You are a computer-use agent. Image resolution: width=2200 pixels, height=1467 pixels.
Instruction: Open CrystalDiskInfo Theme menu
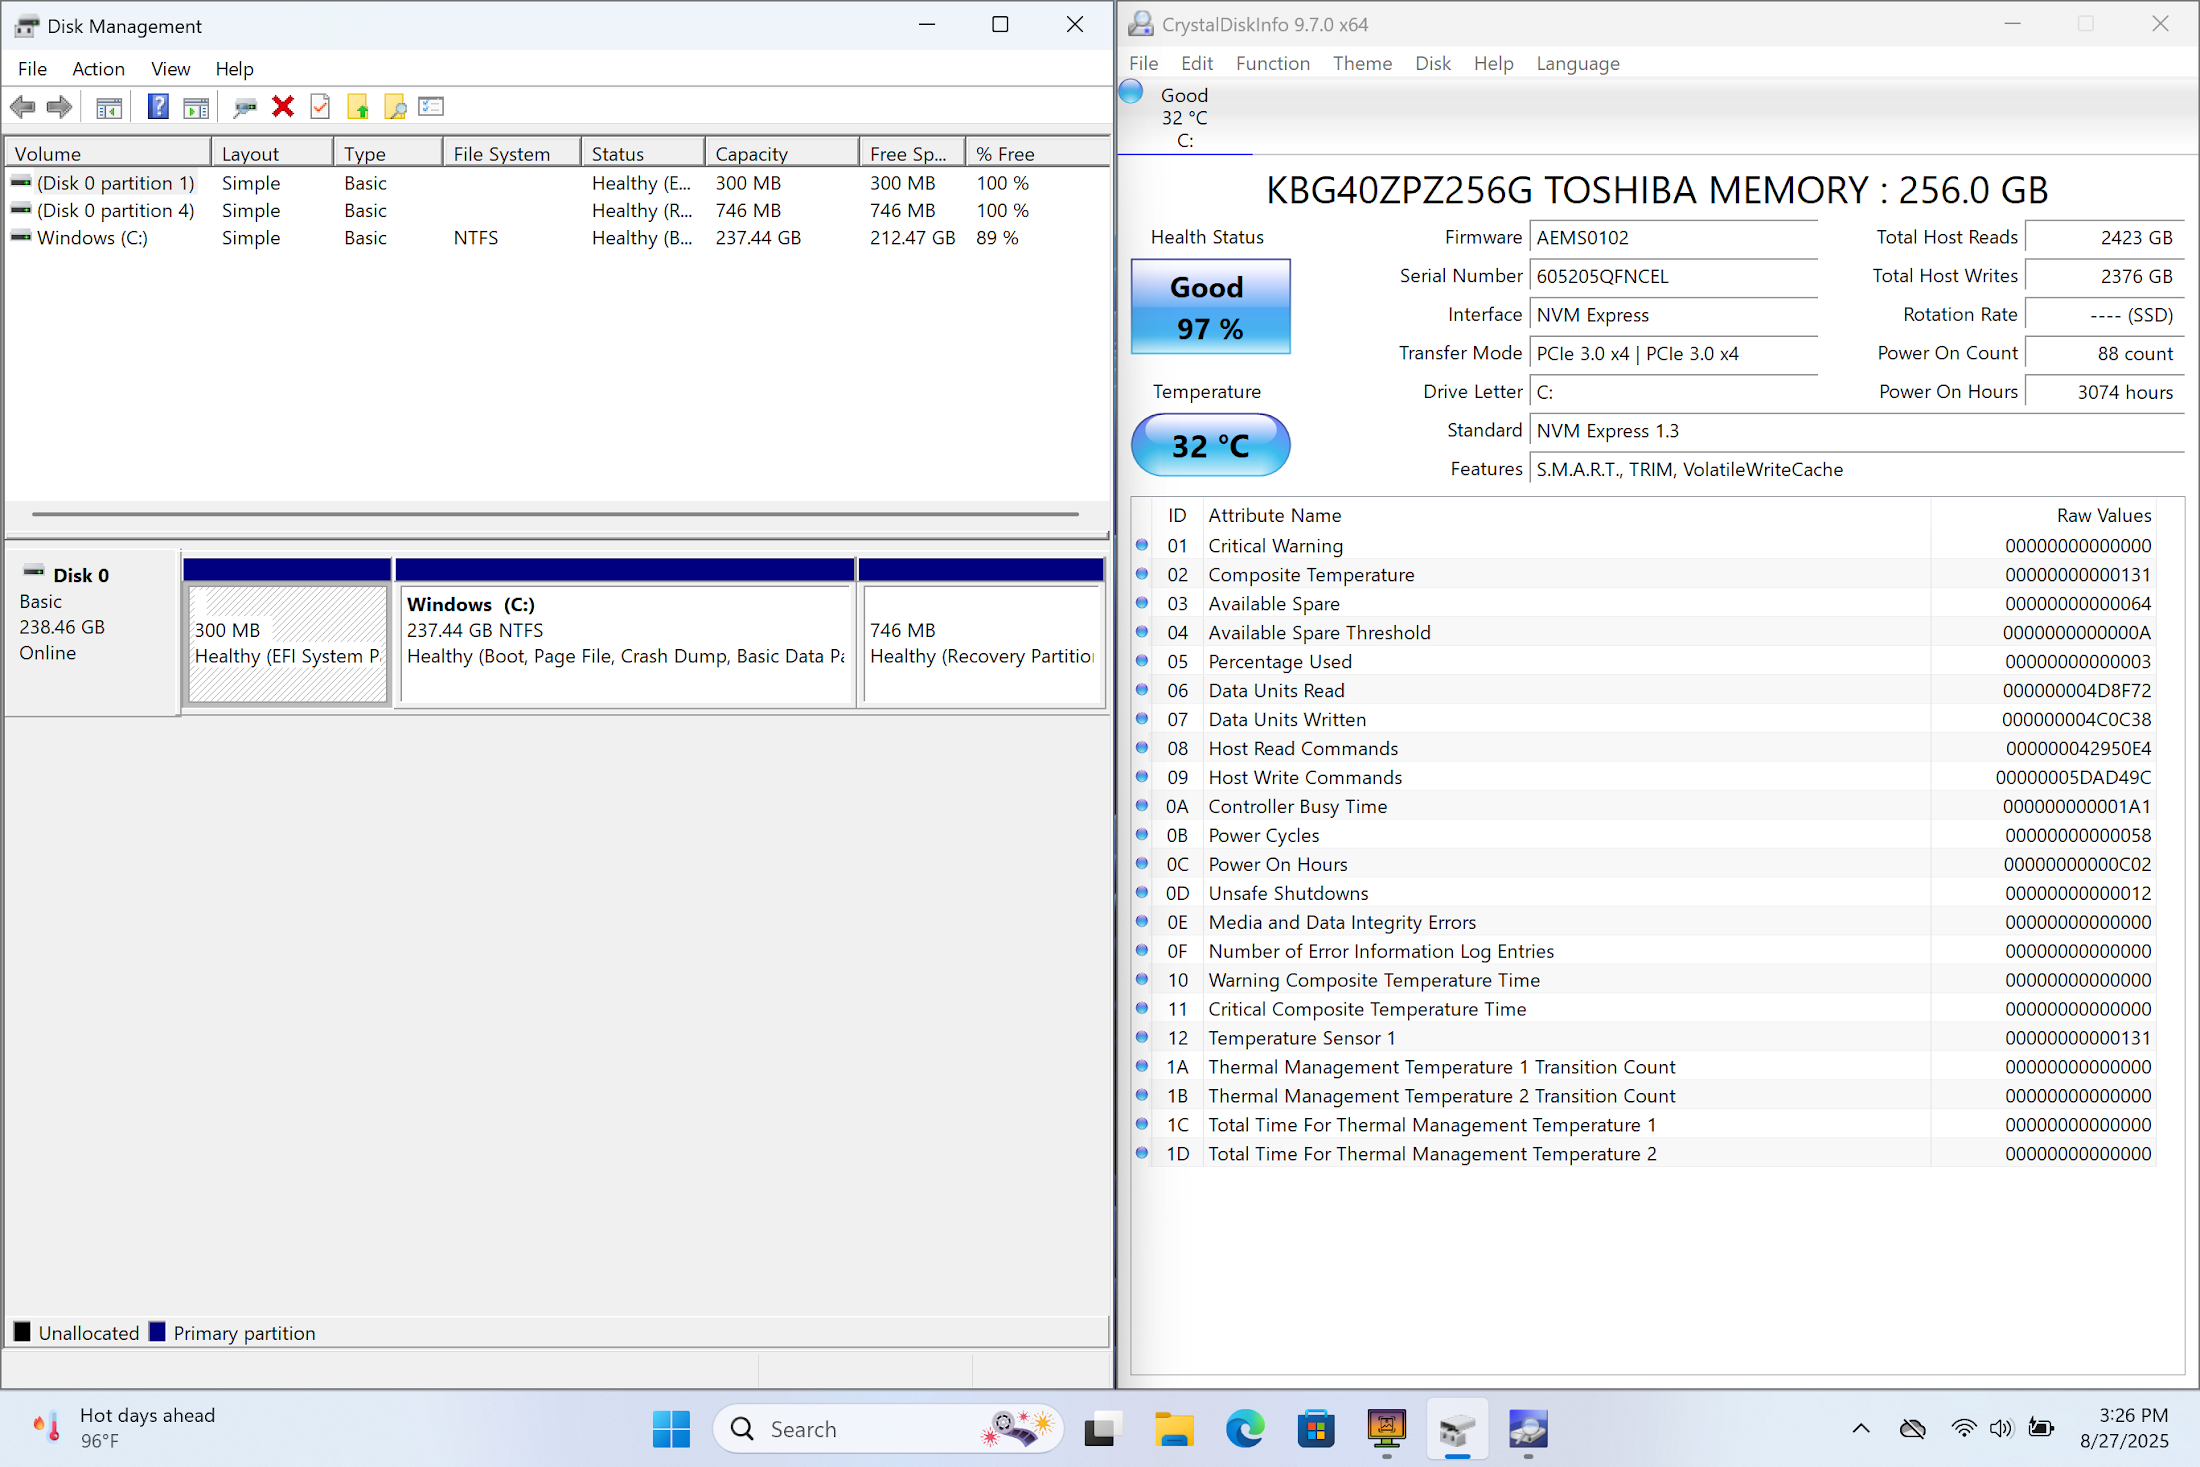[1362, 63]
